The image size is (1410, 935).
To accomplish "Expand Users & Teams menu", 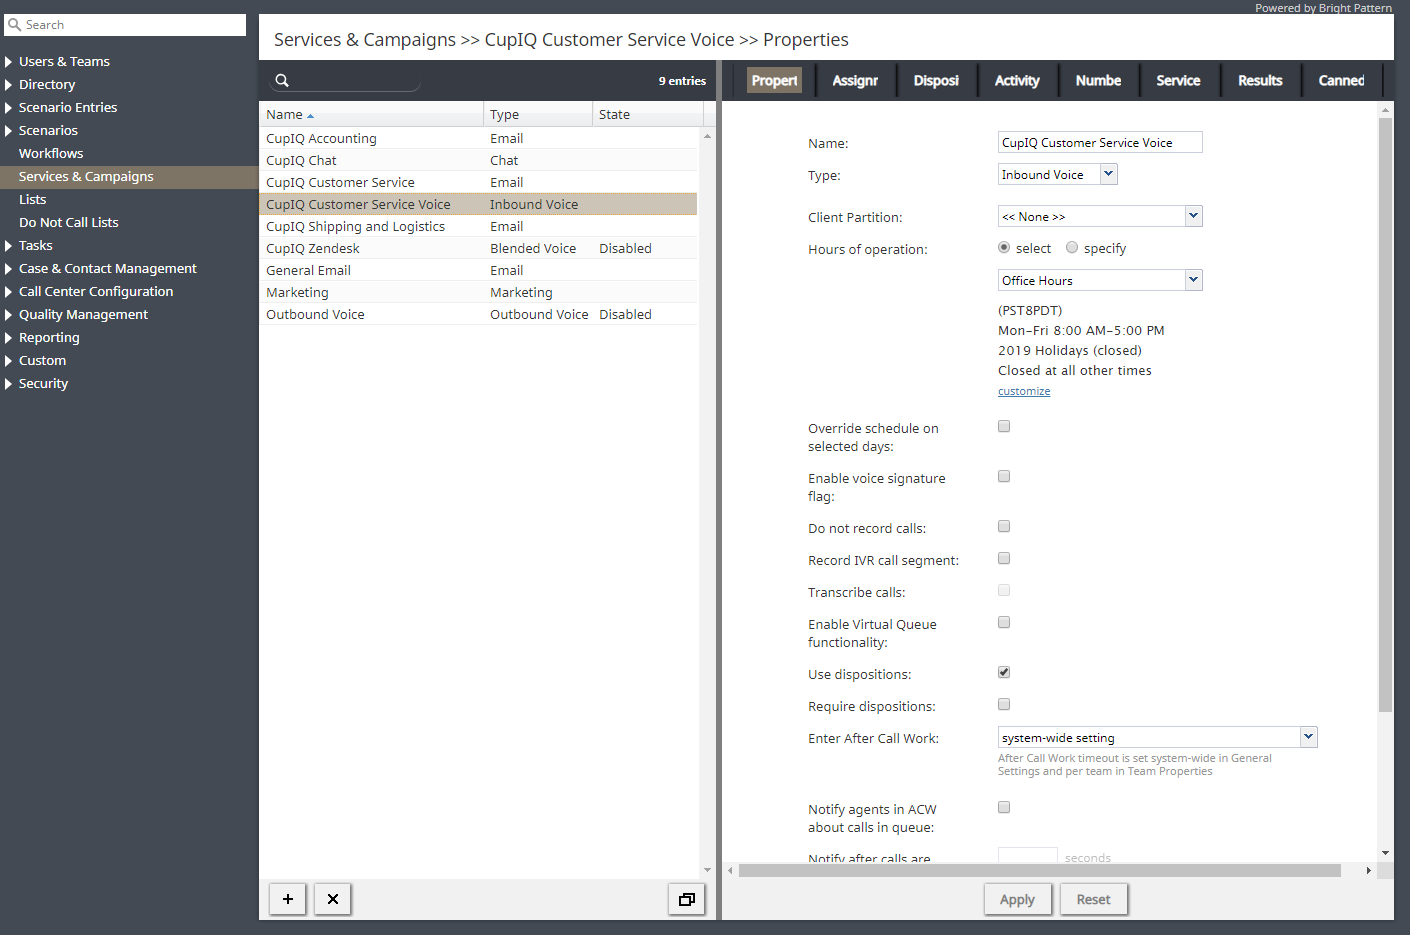I will click(9, 62).
